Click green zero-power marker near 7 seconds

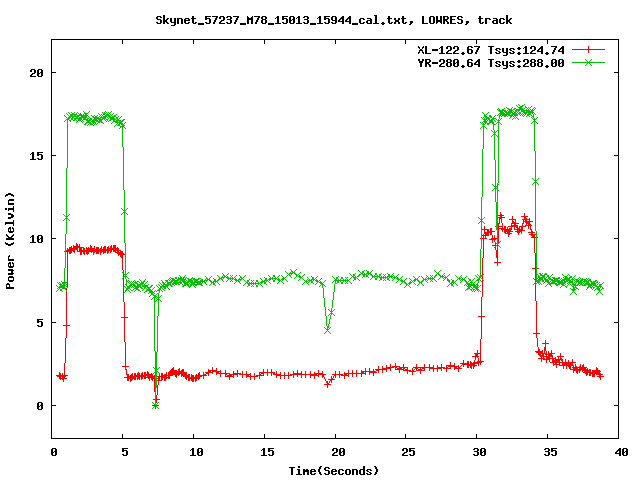point(155,405)
